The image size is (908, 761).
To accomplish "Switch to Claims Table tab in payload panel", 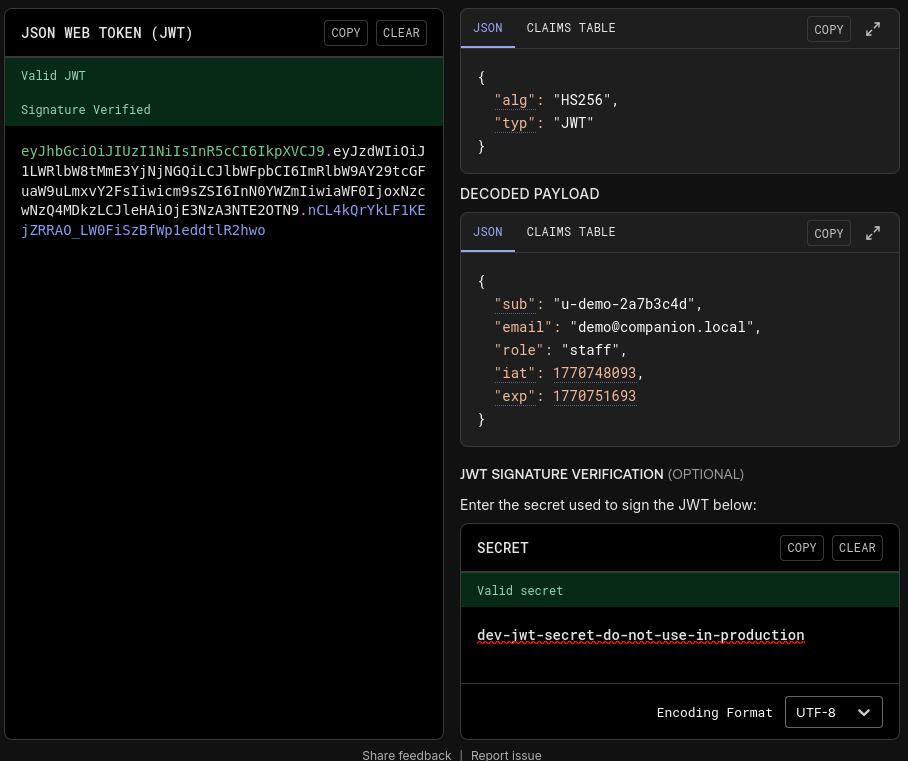I will 570,232.
